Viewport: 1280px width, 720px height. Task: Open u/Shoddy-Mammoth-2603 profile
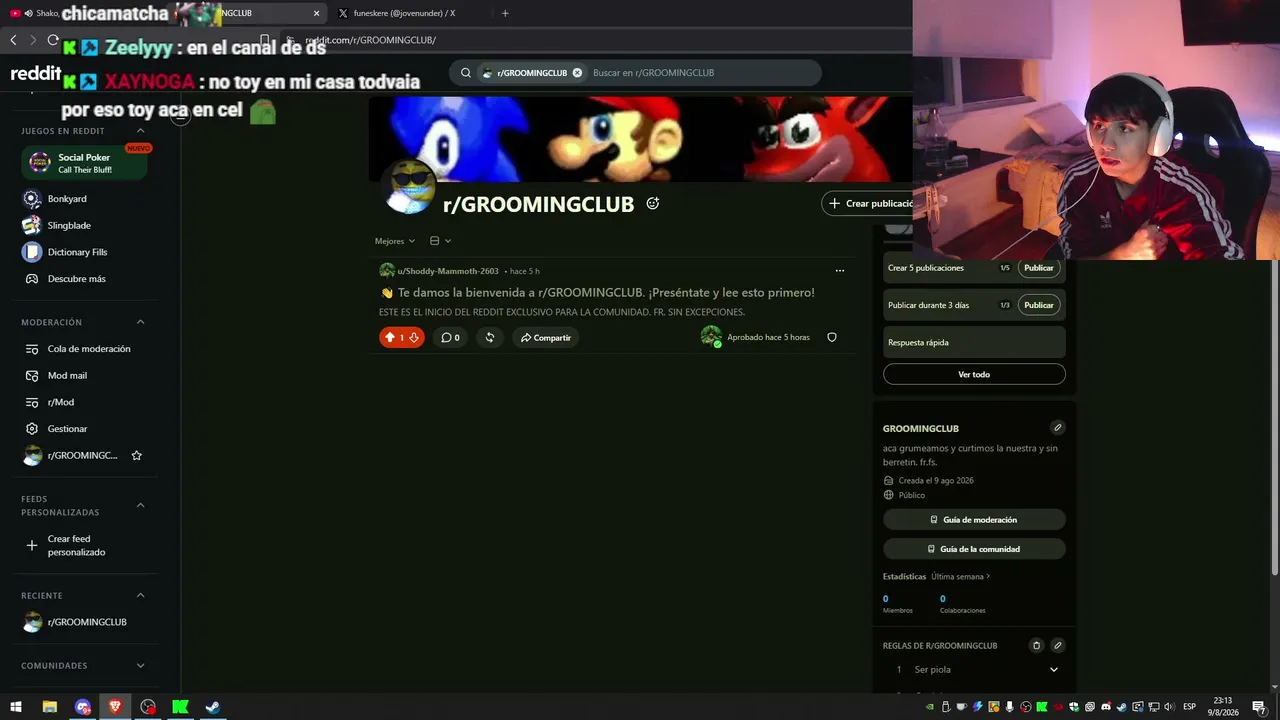coord(448,271)
